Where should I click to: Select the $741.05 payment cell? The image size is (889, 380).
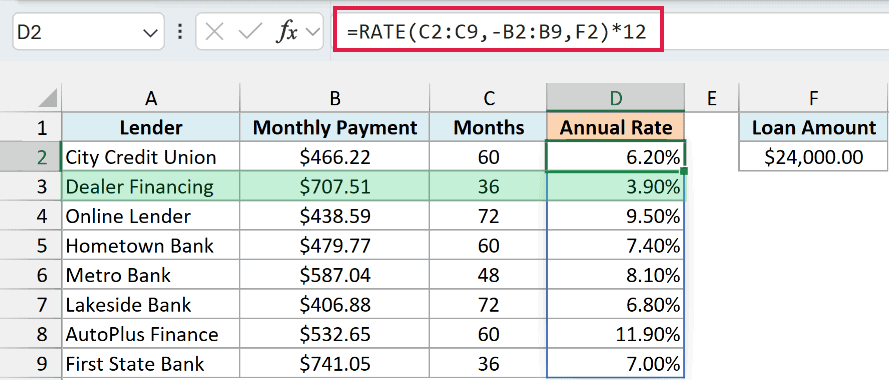tap(335, 364)
